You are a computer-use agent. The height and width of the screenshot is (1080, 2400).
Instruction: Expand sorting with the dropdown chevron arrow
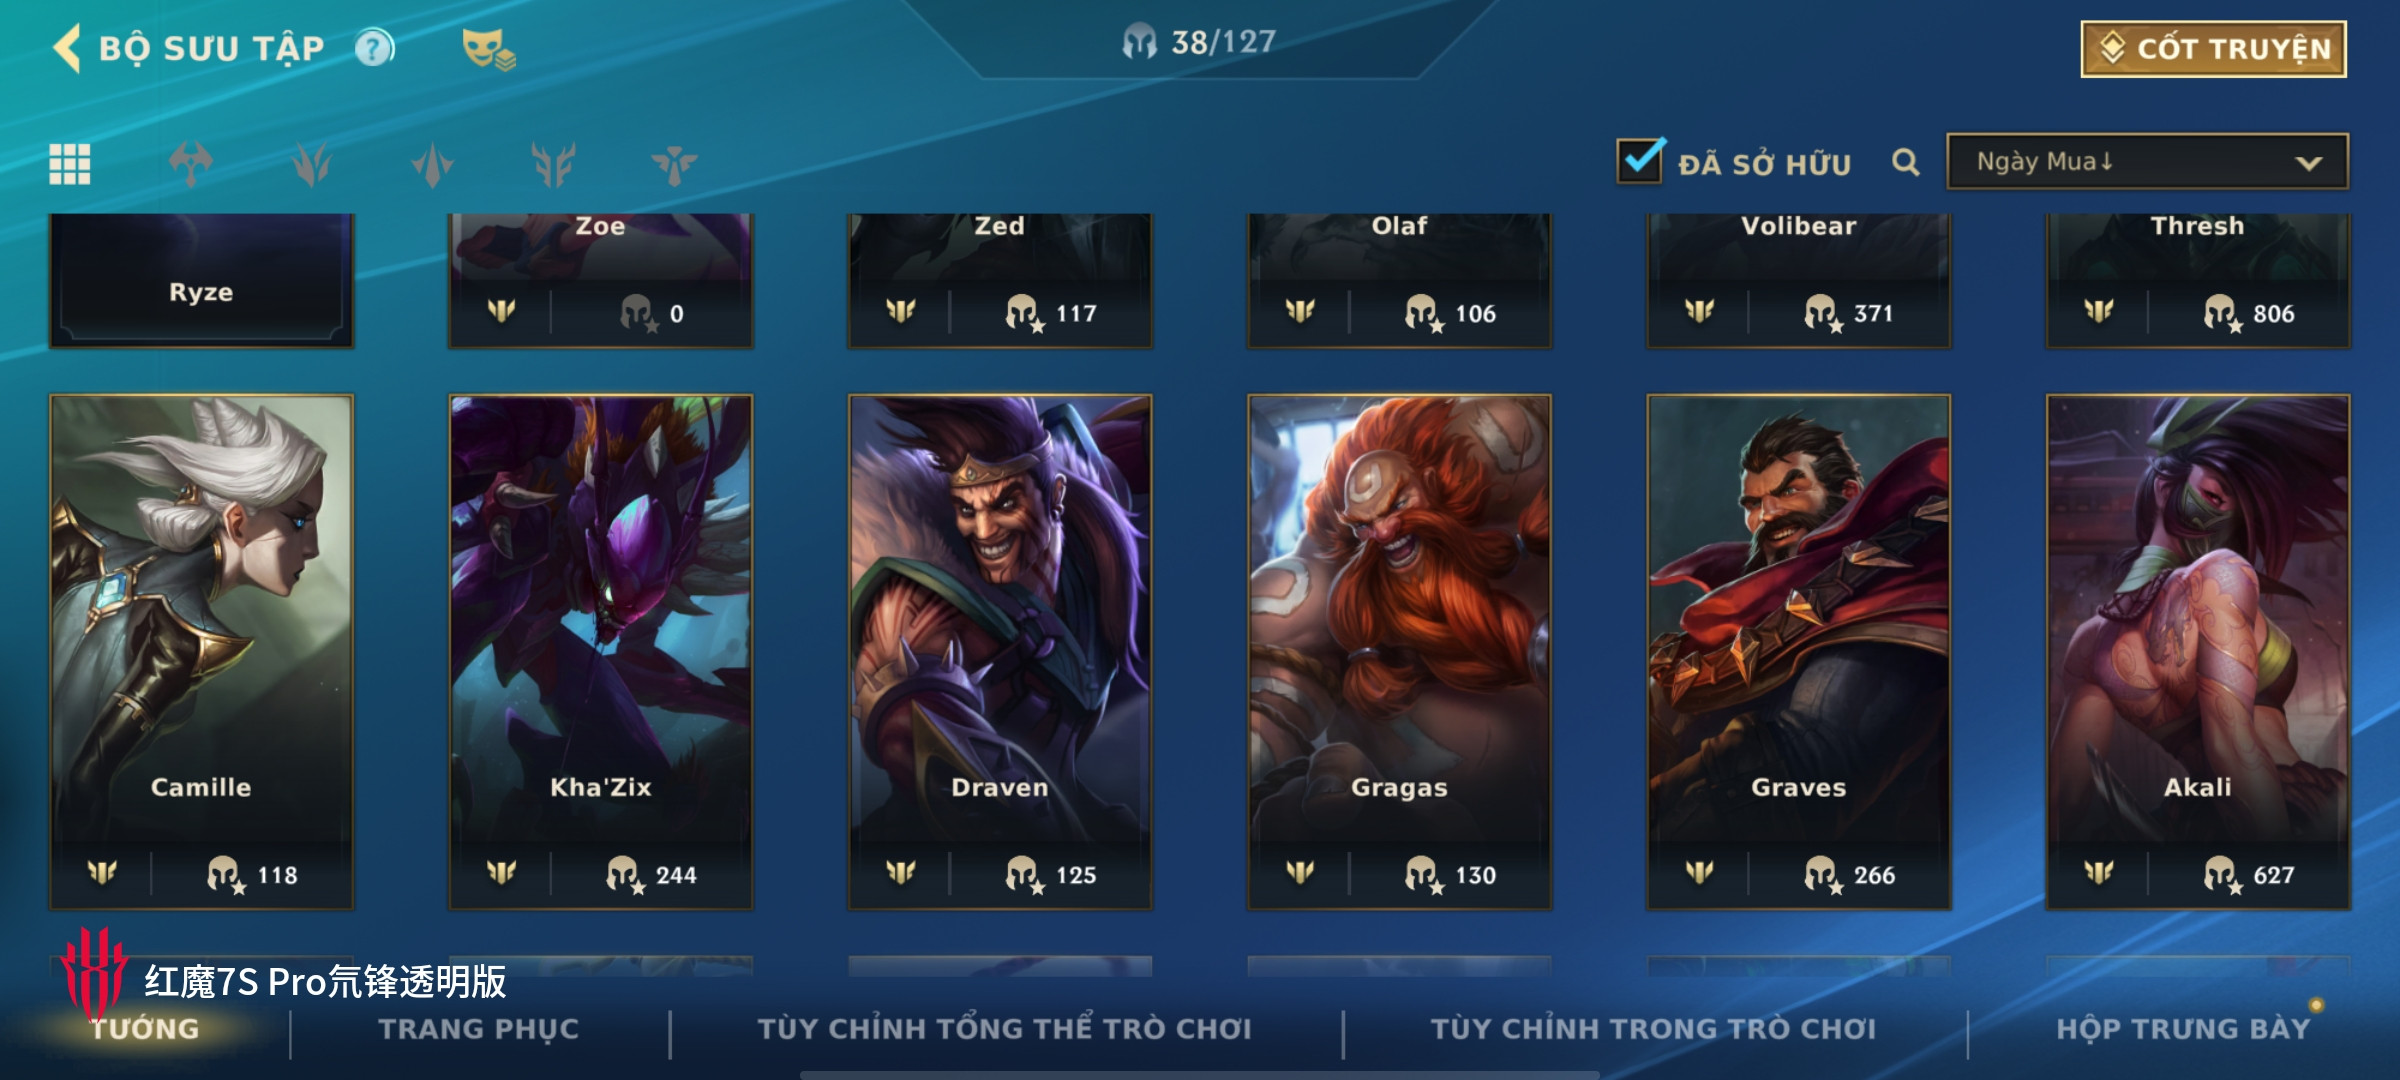tap(2309, 163)
